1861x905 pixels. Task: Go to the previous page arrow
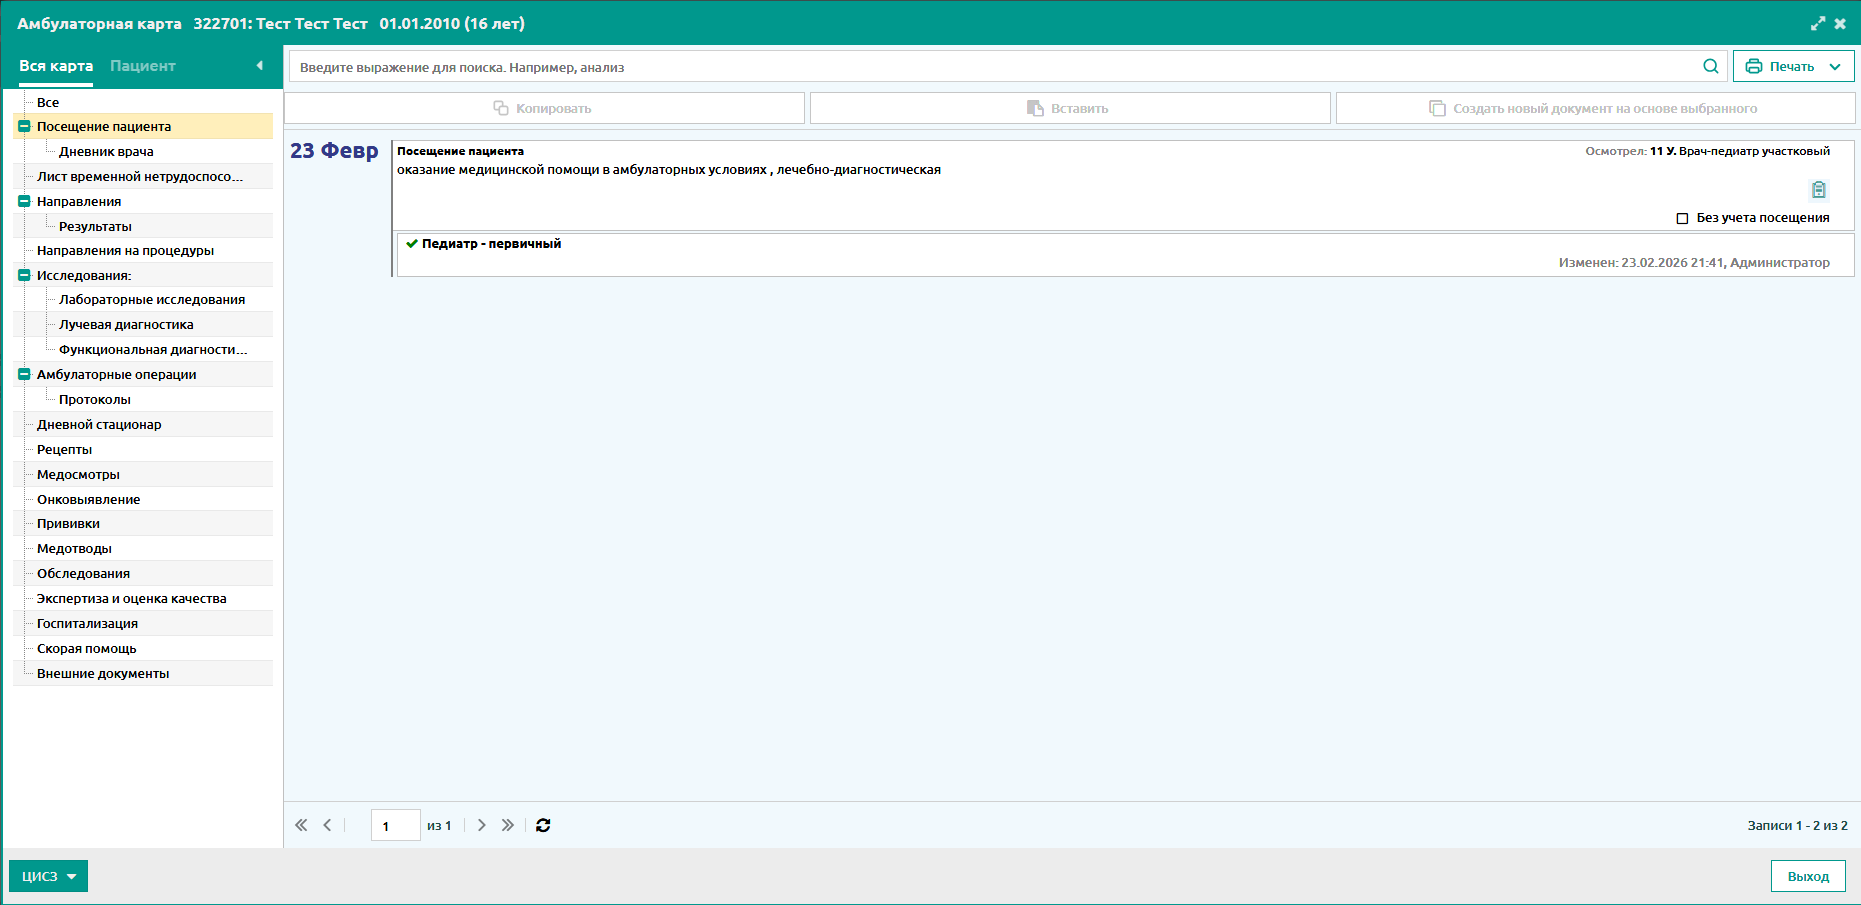pos(327,825)
